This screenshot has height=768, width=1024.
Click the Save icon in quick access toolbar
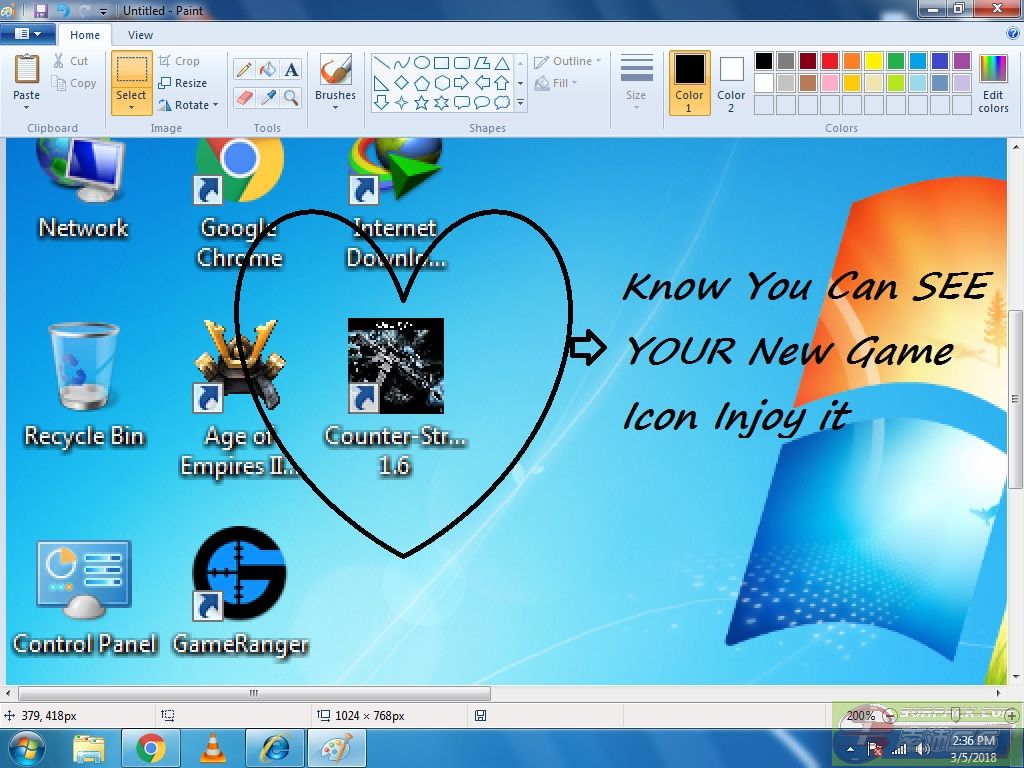41,10
